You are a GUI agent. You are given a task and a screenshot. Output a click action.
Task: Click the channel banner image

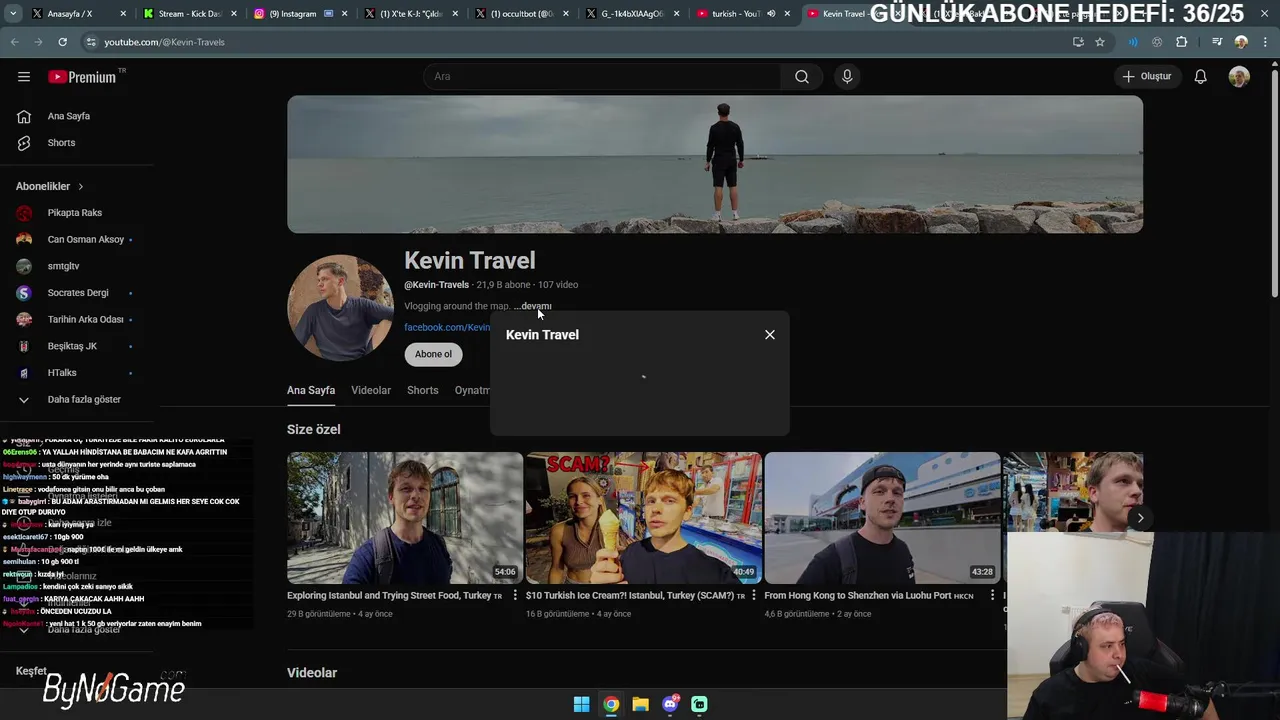[715, 164]
